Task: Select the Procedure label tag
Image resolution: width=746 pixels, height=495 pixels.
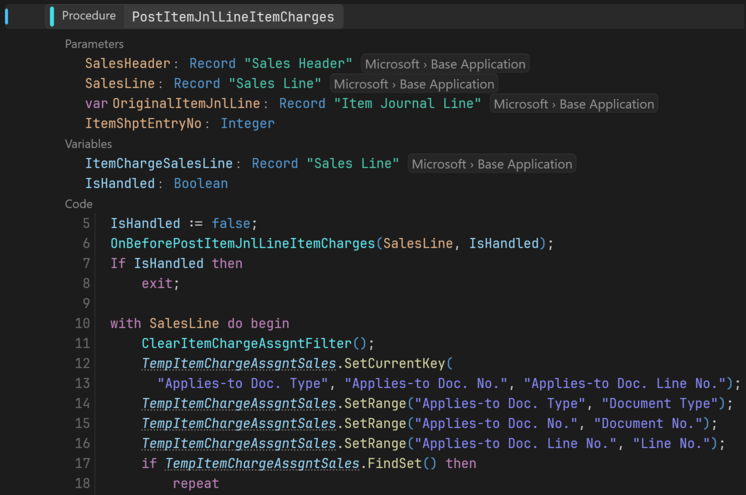Action: (88, 16)
